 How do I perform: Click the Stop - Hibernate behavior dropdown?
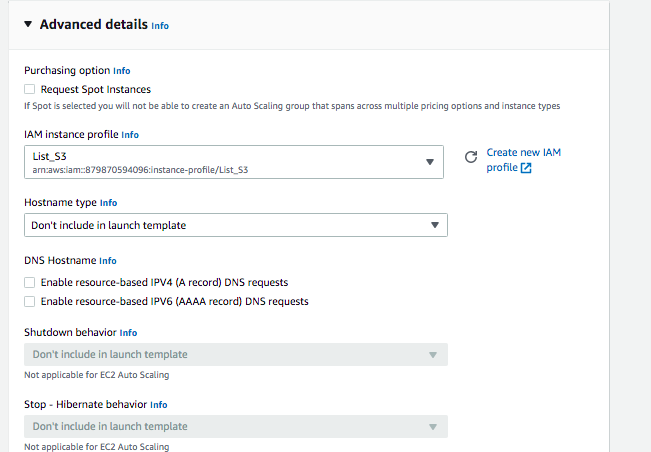coord(234,426)
